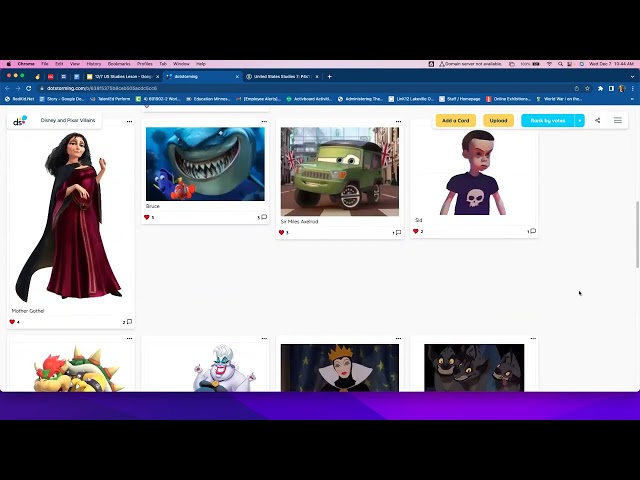The image size is (640, 480).
Task: Click the Rank by votes button
Action: [x=548, y=120]
